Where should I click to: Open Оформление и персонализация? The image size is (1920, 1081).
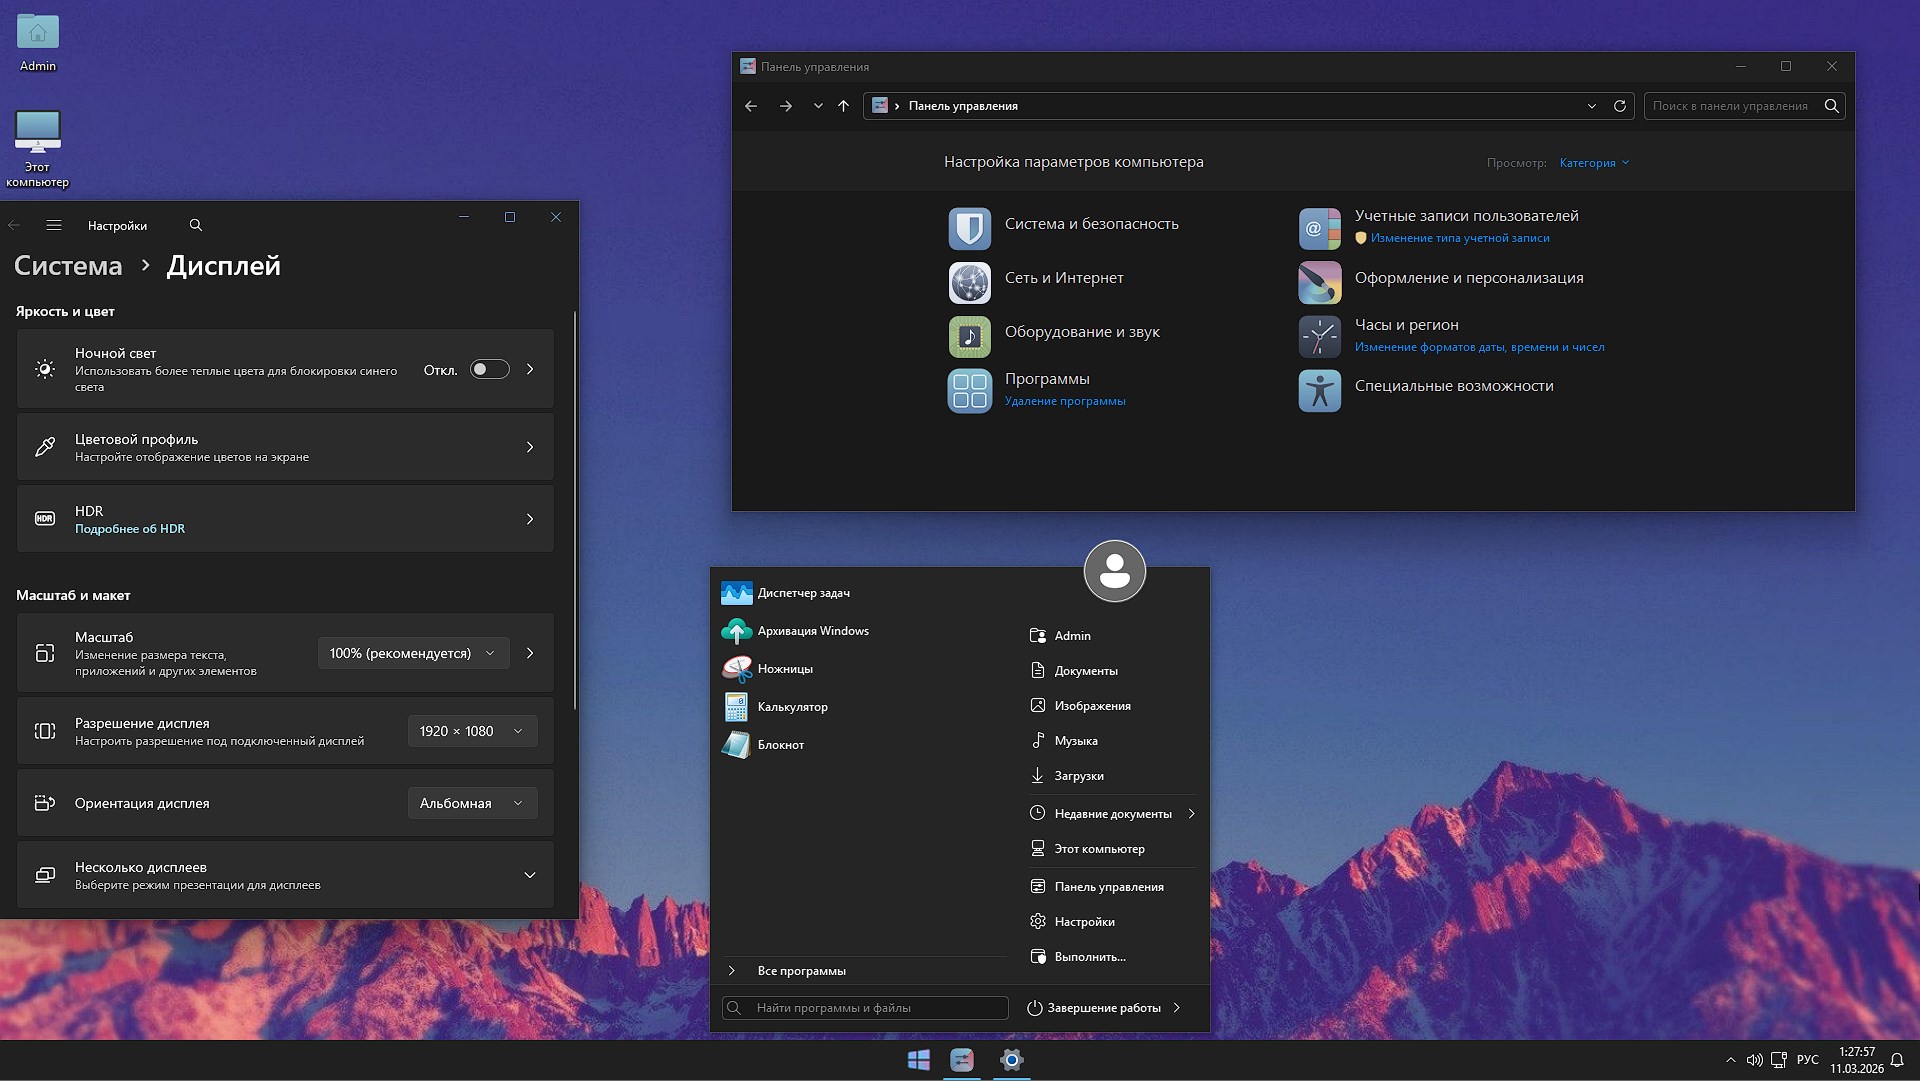coord(1469,278)
